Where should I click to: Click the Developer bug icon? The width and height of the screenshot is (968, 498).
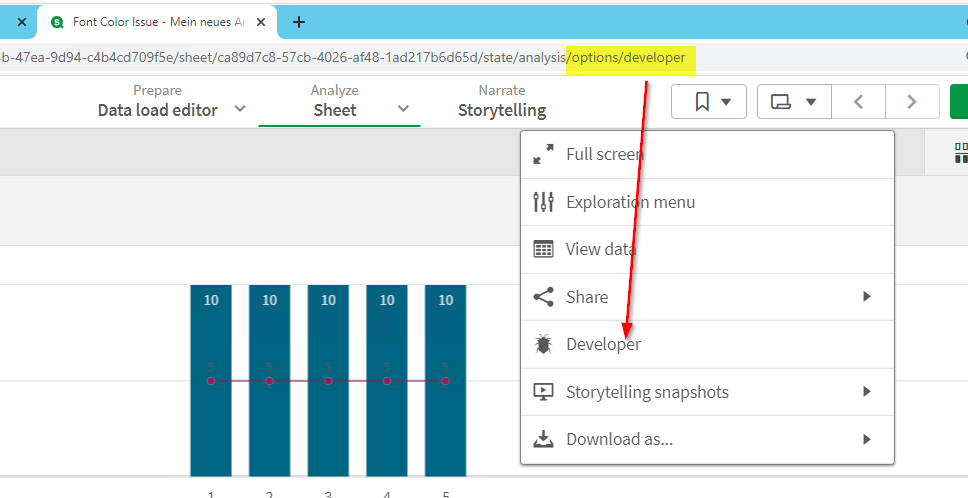coord(543,344)
